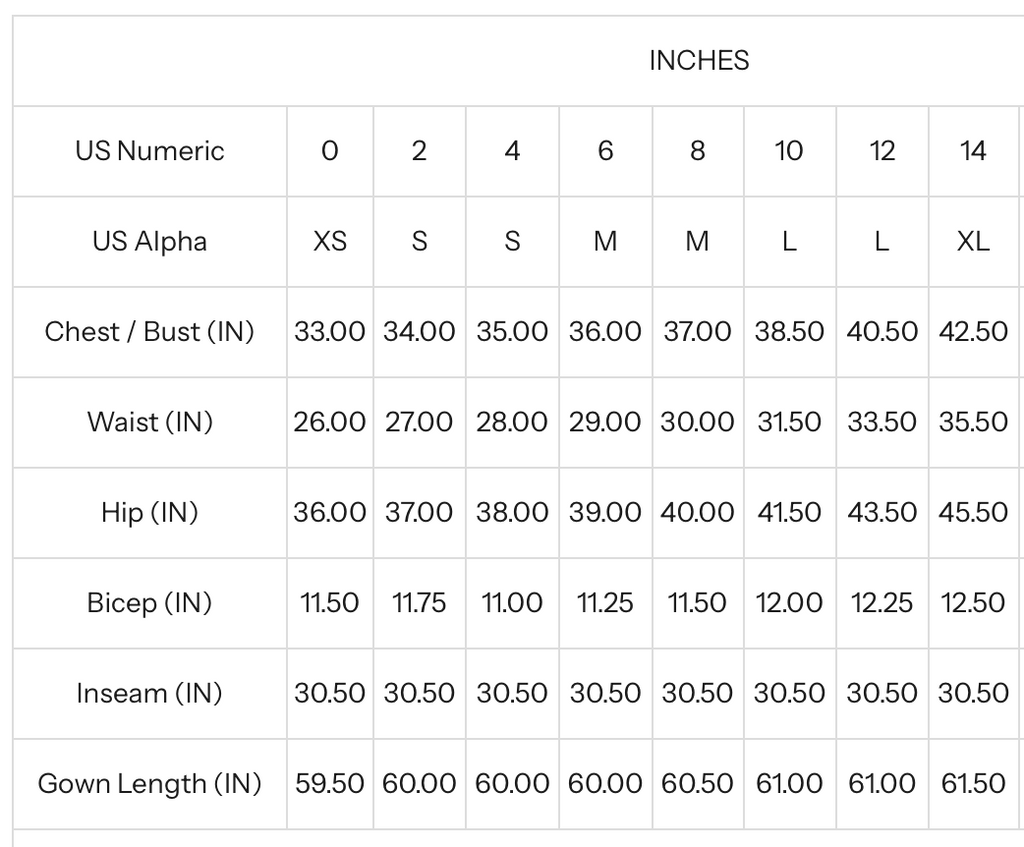Click the Gown Length (IN) row label
The height and width of the screenshot is (847, 1024).
coord(150,783)
